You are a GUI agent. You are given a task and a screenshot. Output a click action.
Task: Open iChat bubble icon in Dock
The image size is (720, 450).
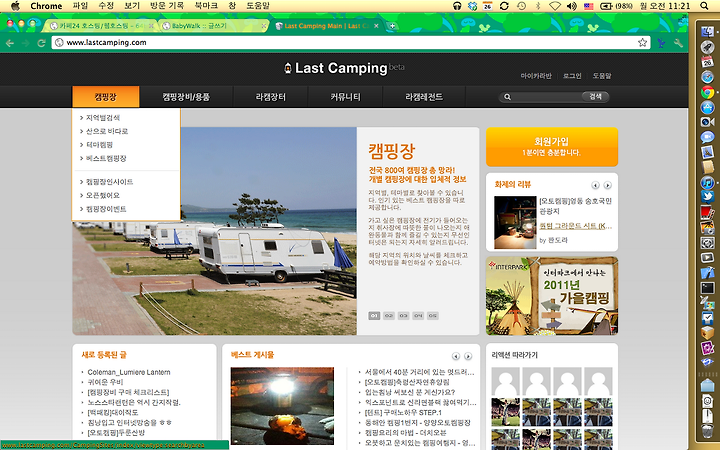pyautogui.click(x=708, y=137)
